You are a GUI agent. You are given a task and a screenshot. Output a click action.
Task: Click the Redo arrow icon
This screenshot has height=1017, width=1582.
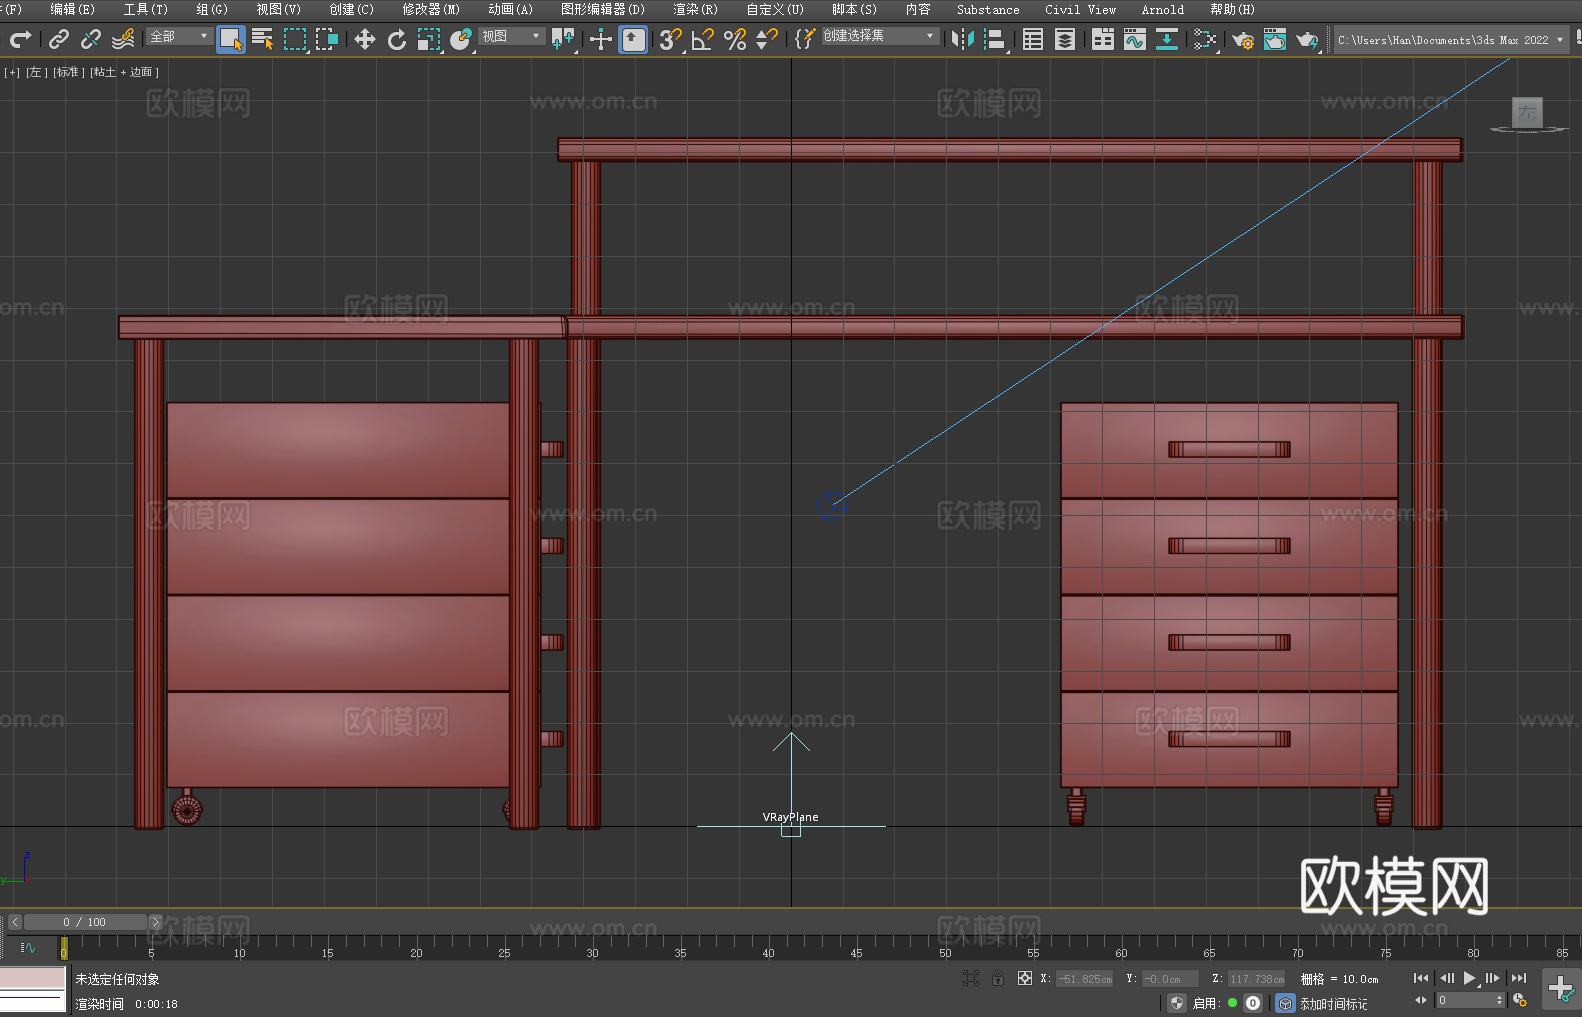click(x=20, y=39)
